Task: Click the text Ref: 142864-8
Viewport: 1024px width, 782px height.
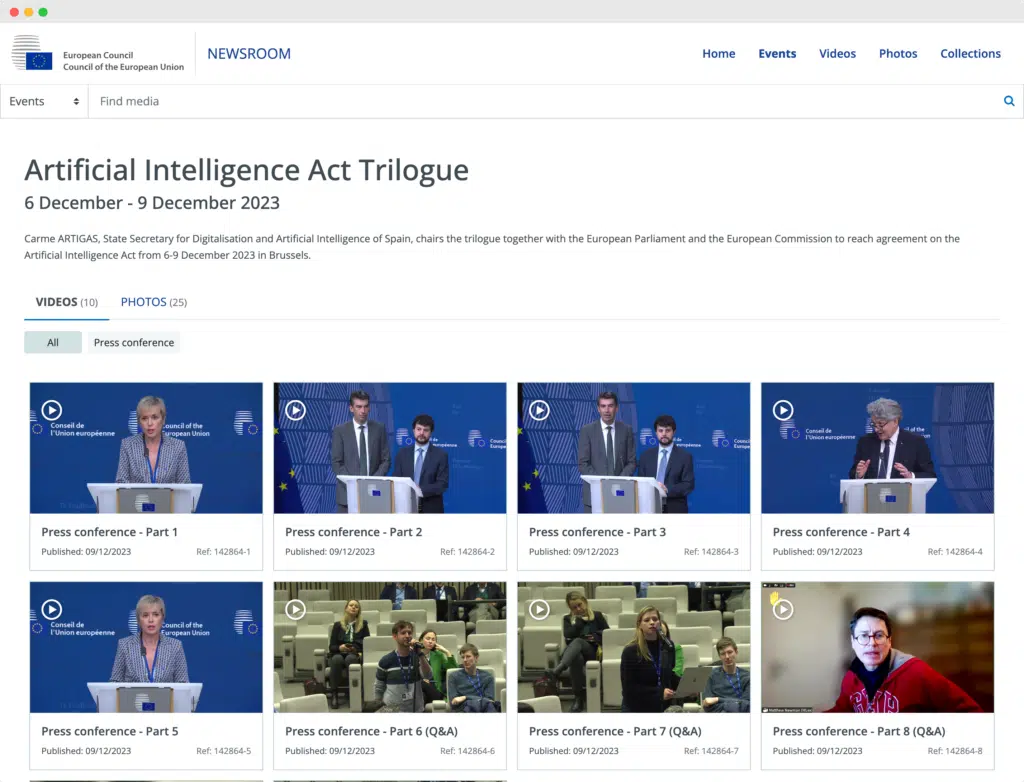Action: click(955, 751)
